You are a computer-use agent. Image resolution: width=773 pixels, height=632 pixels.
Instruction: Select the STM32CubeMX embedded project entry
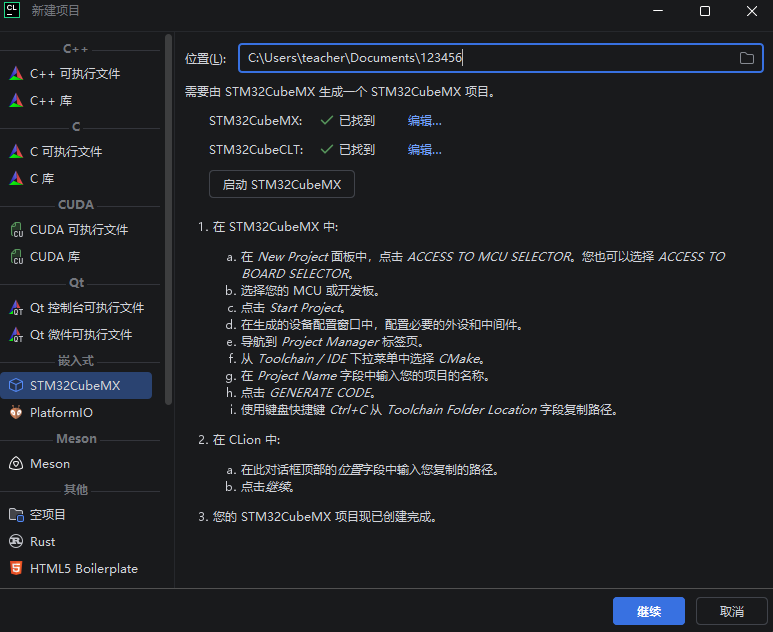(x=76, y=386)
